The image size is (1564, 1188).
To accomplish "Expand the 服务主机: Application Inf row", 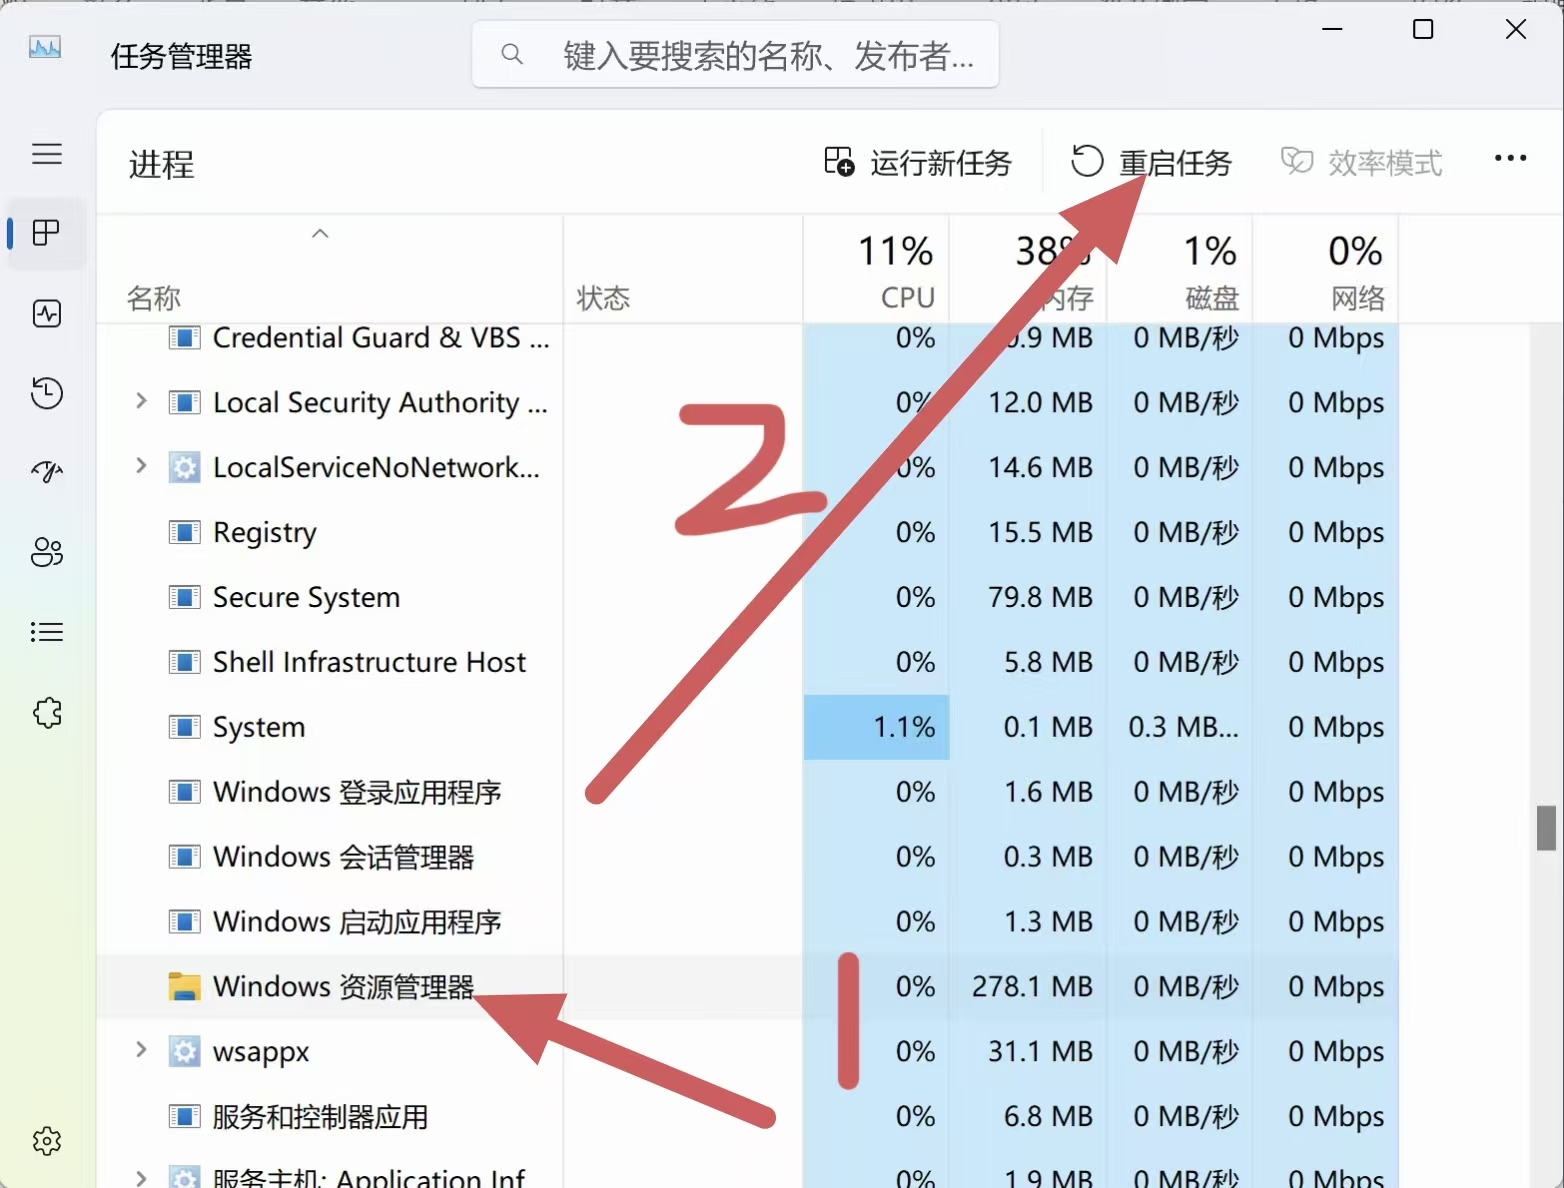I will [141, 1177].
